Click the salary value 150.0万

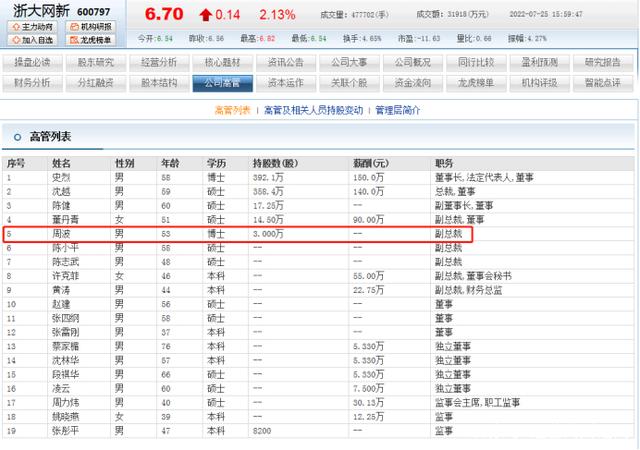click(368, 178)
